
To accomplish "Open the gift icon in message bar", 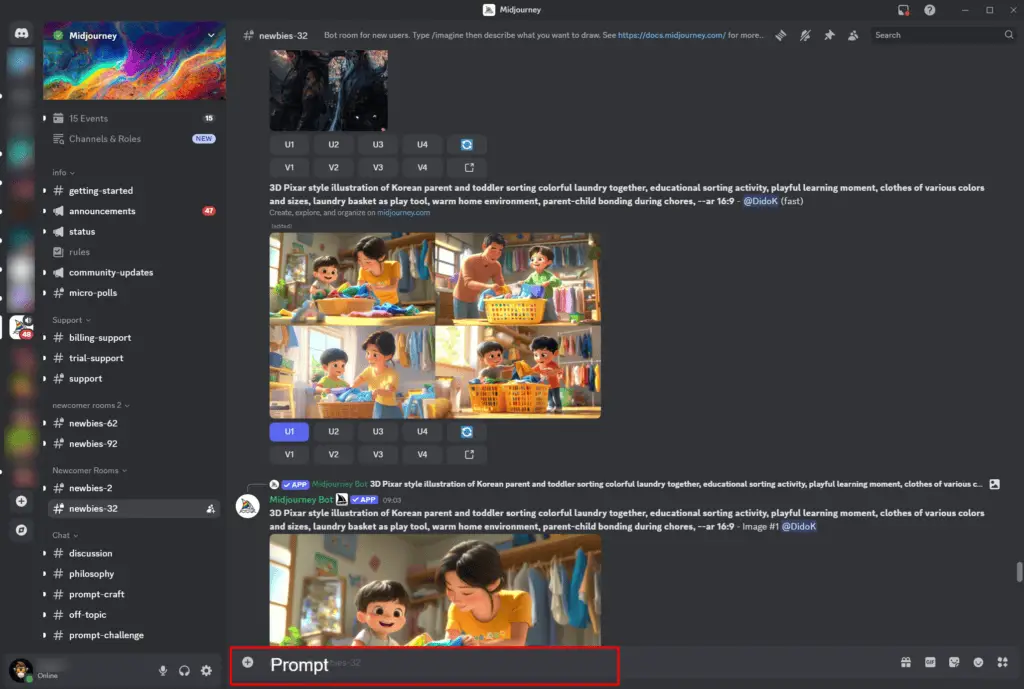I will click(x=905, y=662).
